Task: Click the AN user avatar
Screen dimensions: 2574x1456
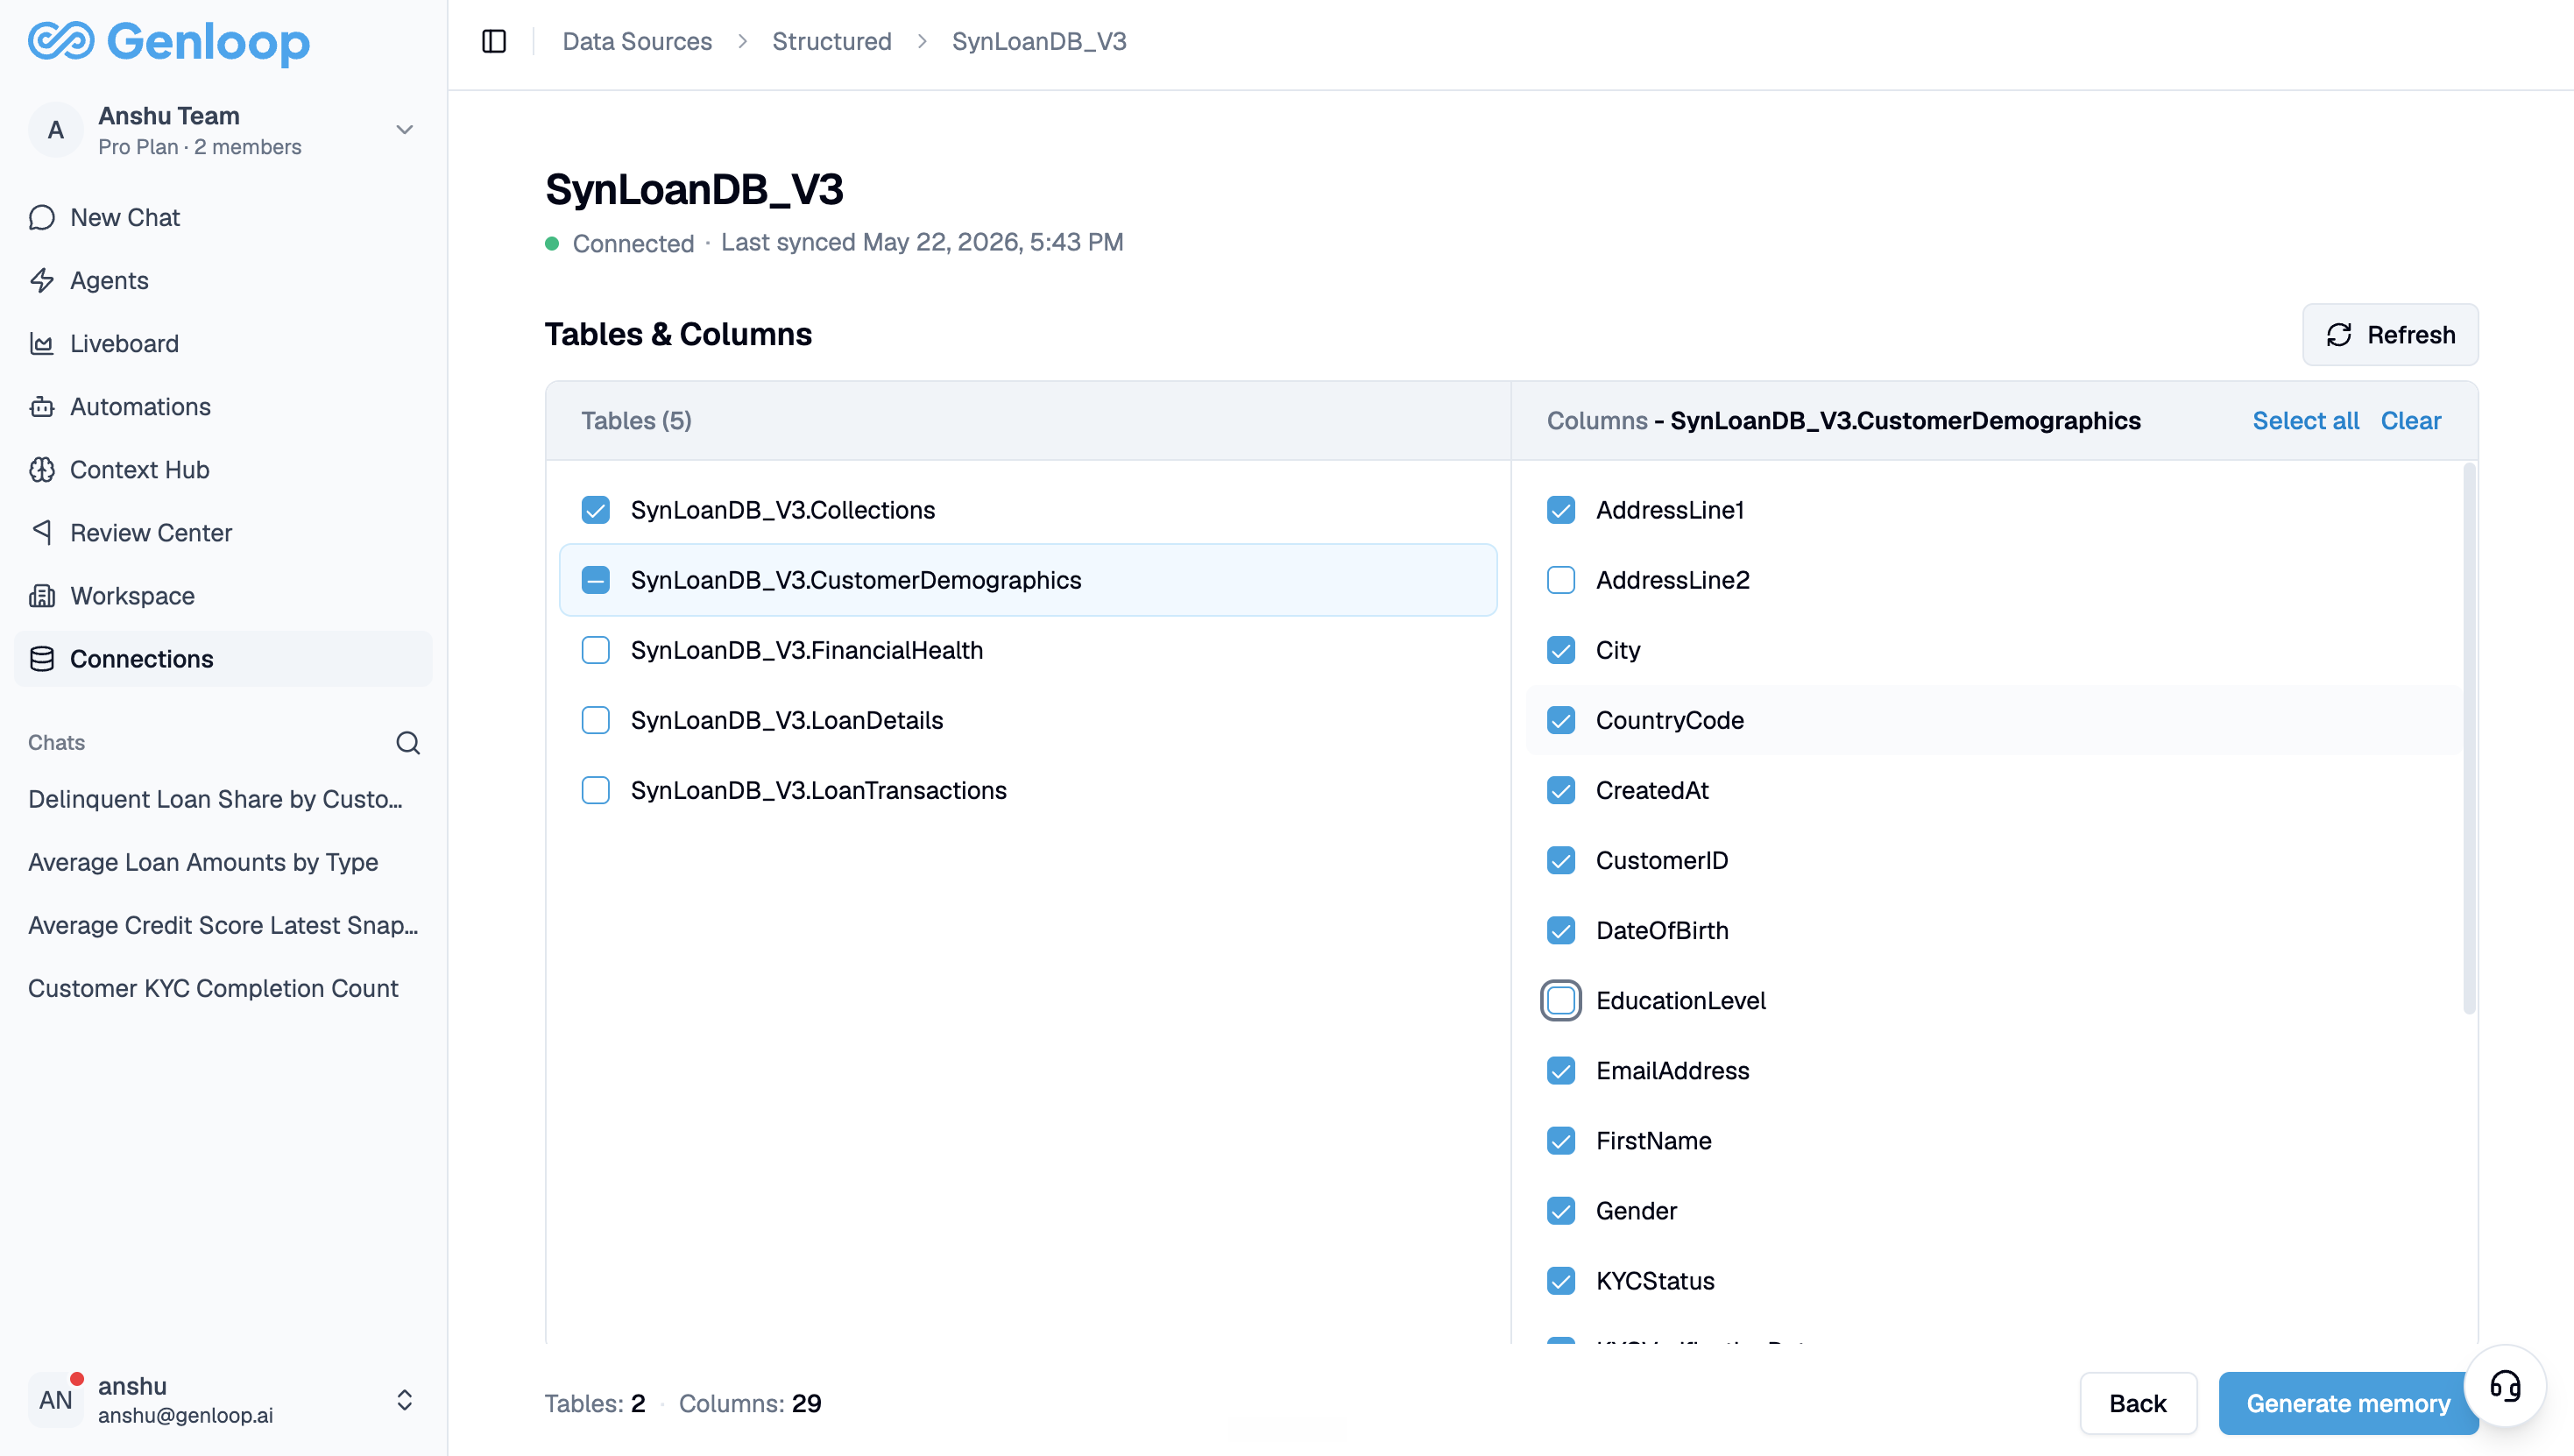Action: (56, 1399)
